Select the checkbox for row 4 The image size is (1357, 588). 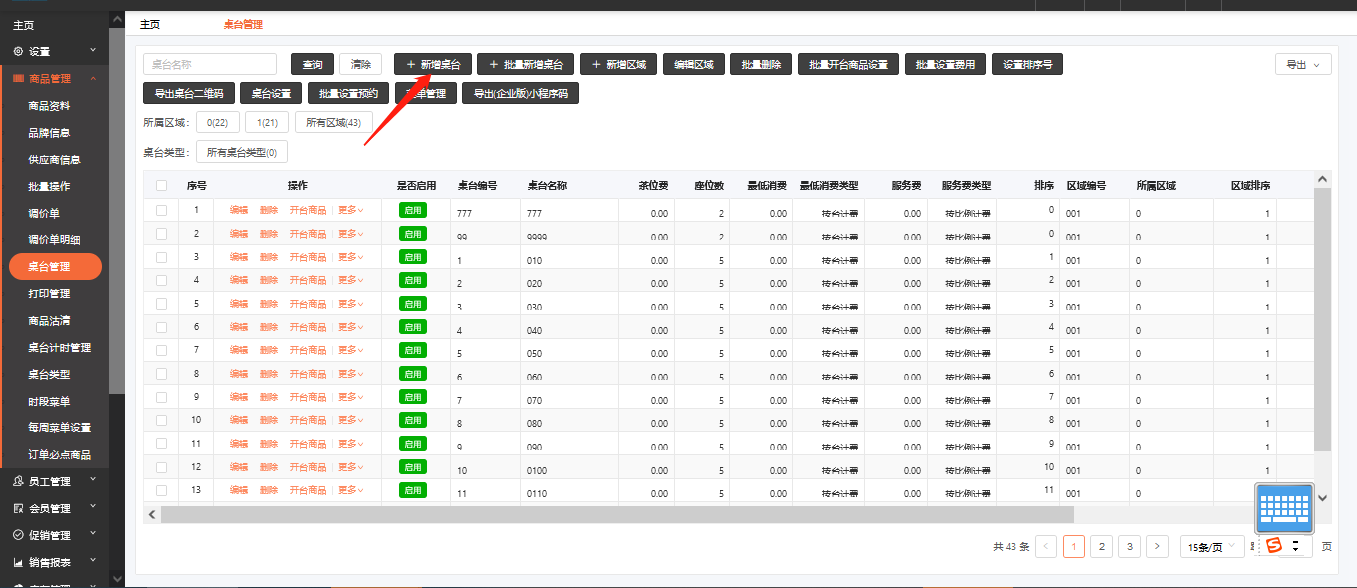(x=162, y=280)
